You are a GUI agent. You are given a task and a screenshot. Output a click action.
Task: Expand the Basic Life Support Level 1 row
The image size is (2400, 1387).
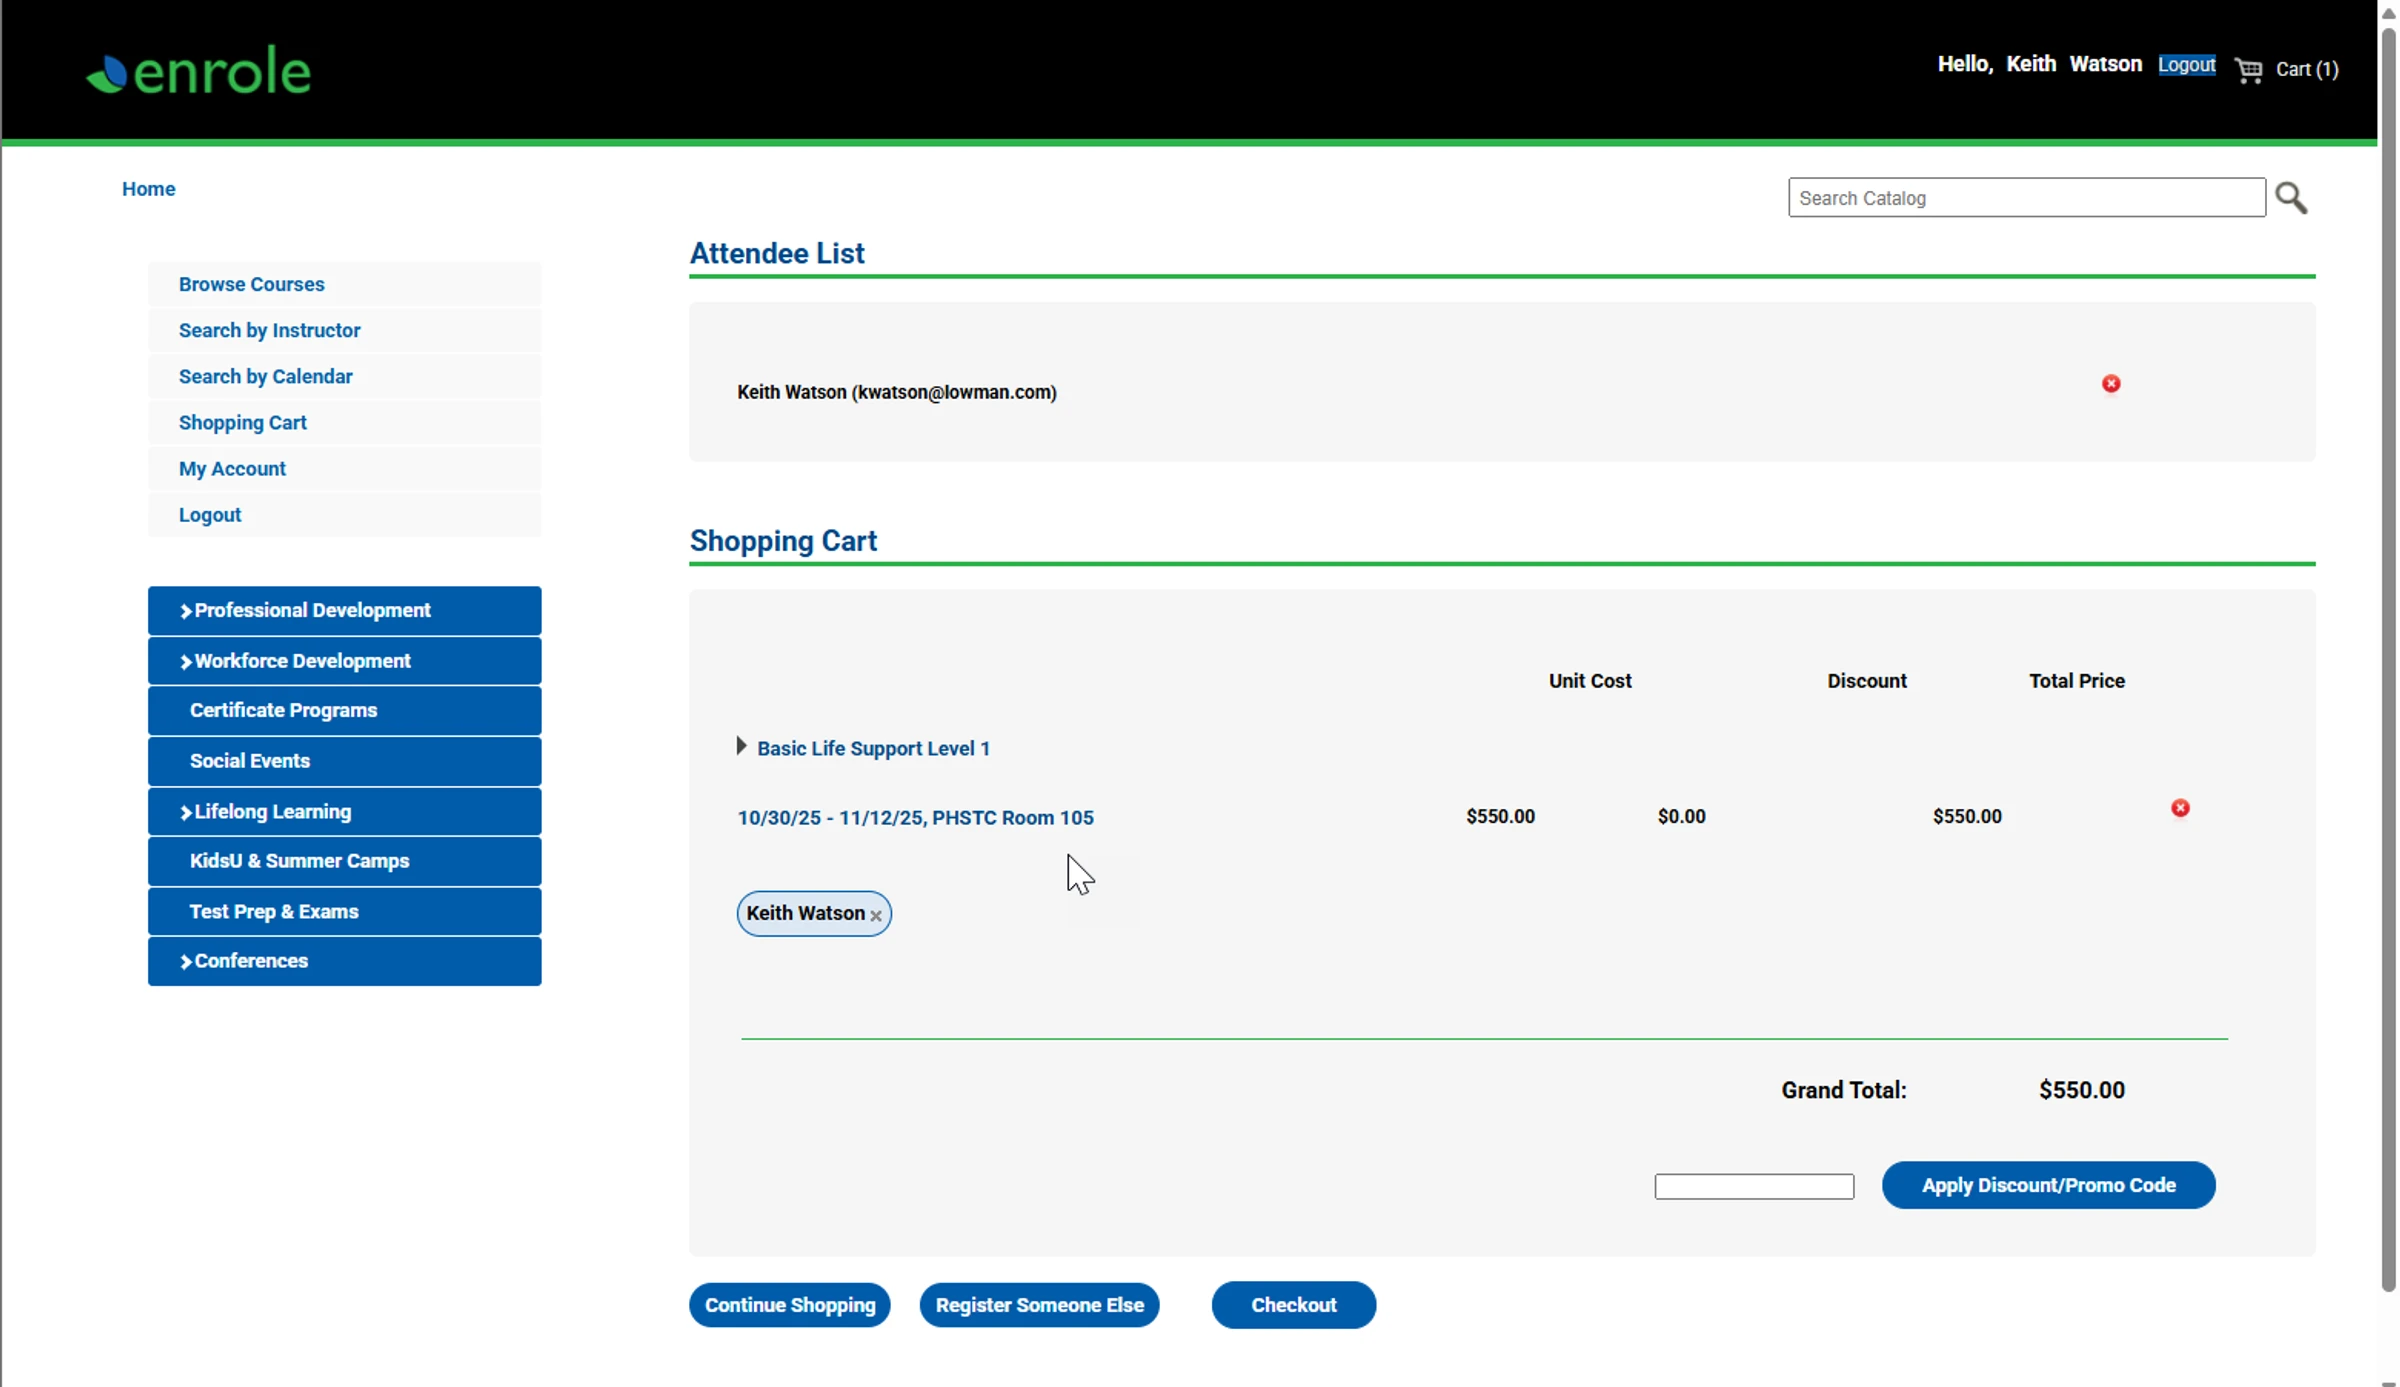742,746
